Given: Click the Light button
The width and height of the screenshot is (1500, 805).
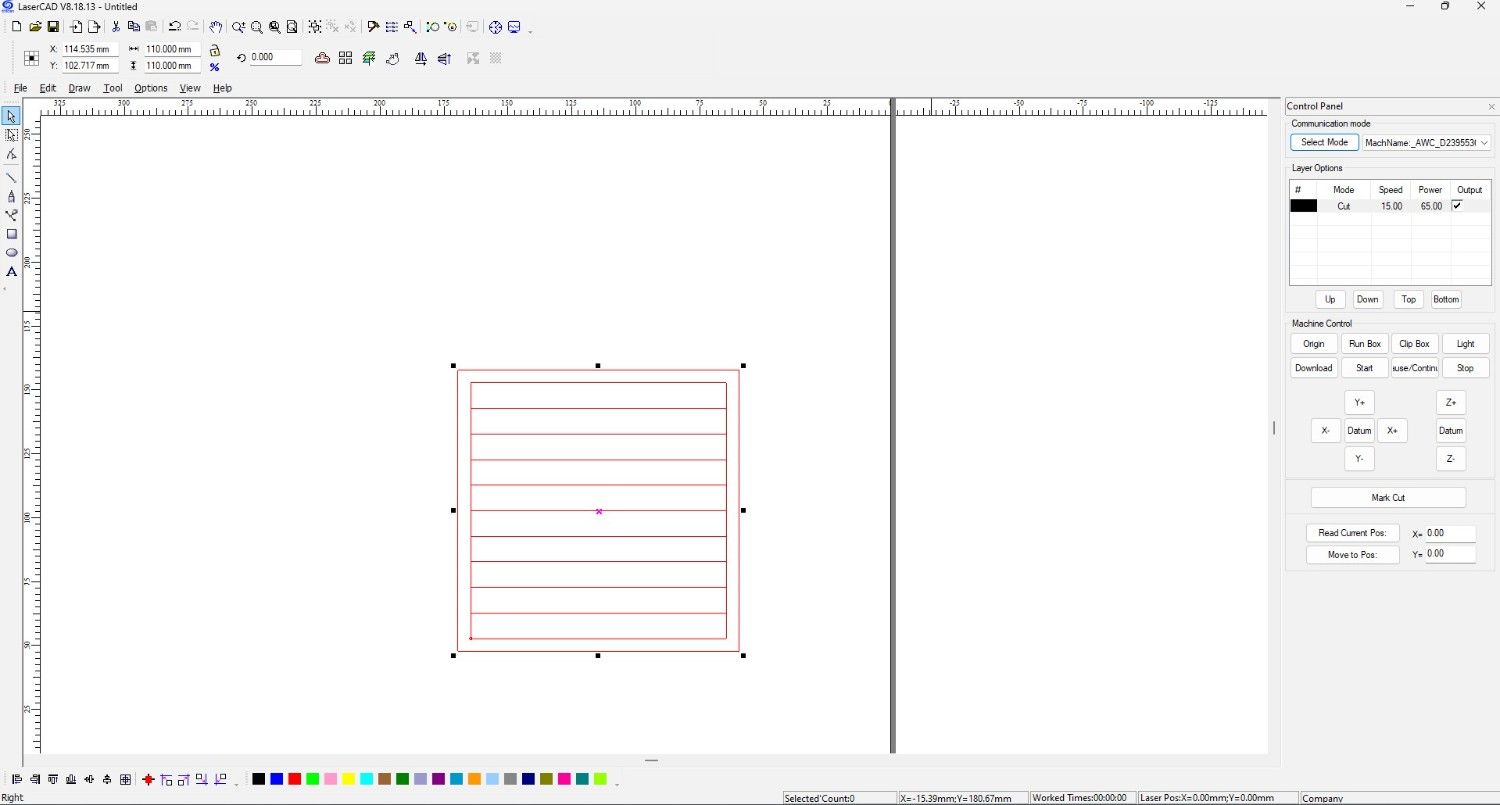Looking at the screenshot, I should tap(1465, 344).
